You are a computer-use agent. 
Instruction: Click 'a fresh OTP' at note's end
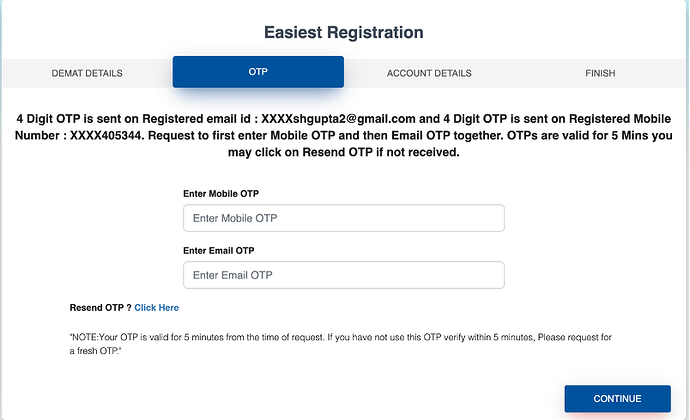tap(103, 352)
